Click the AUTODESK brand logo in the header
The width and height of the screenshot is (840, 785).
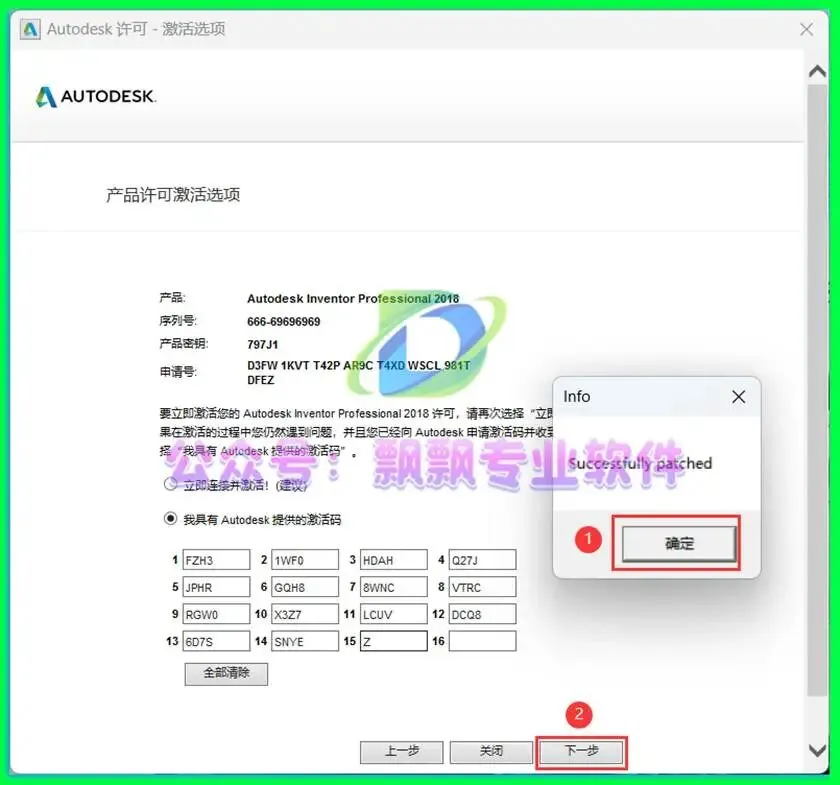pyautogui.click(x=96, y=96)
